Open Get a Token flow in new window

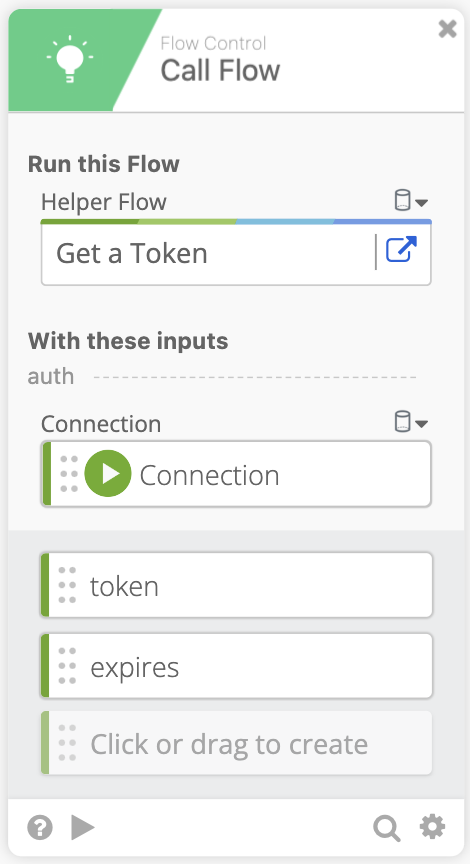coord(401,249)
